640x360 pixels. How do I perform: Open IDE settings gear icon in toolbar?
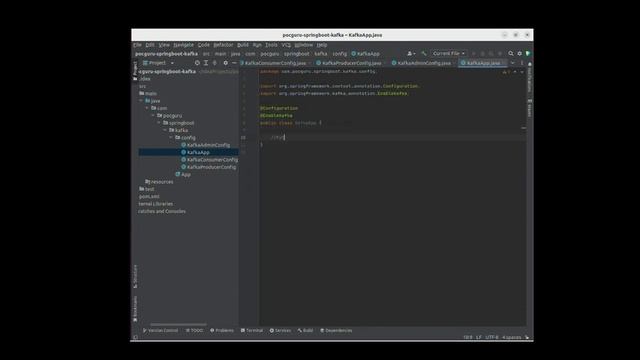(520, 53)
